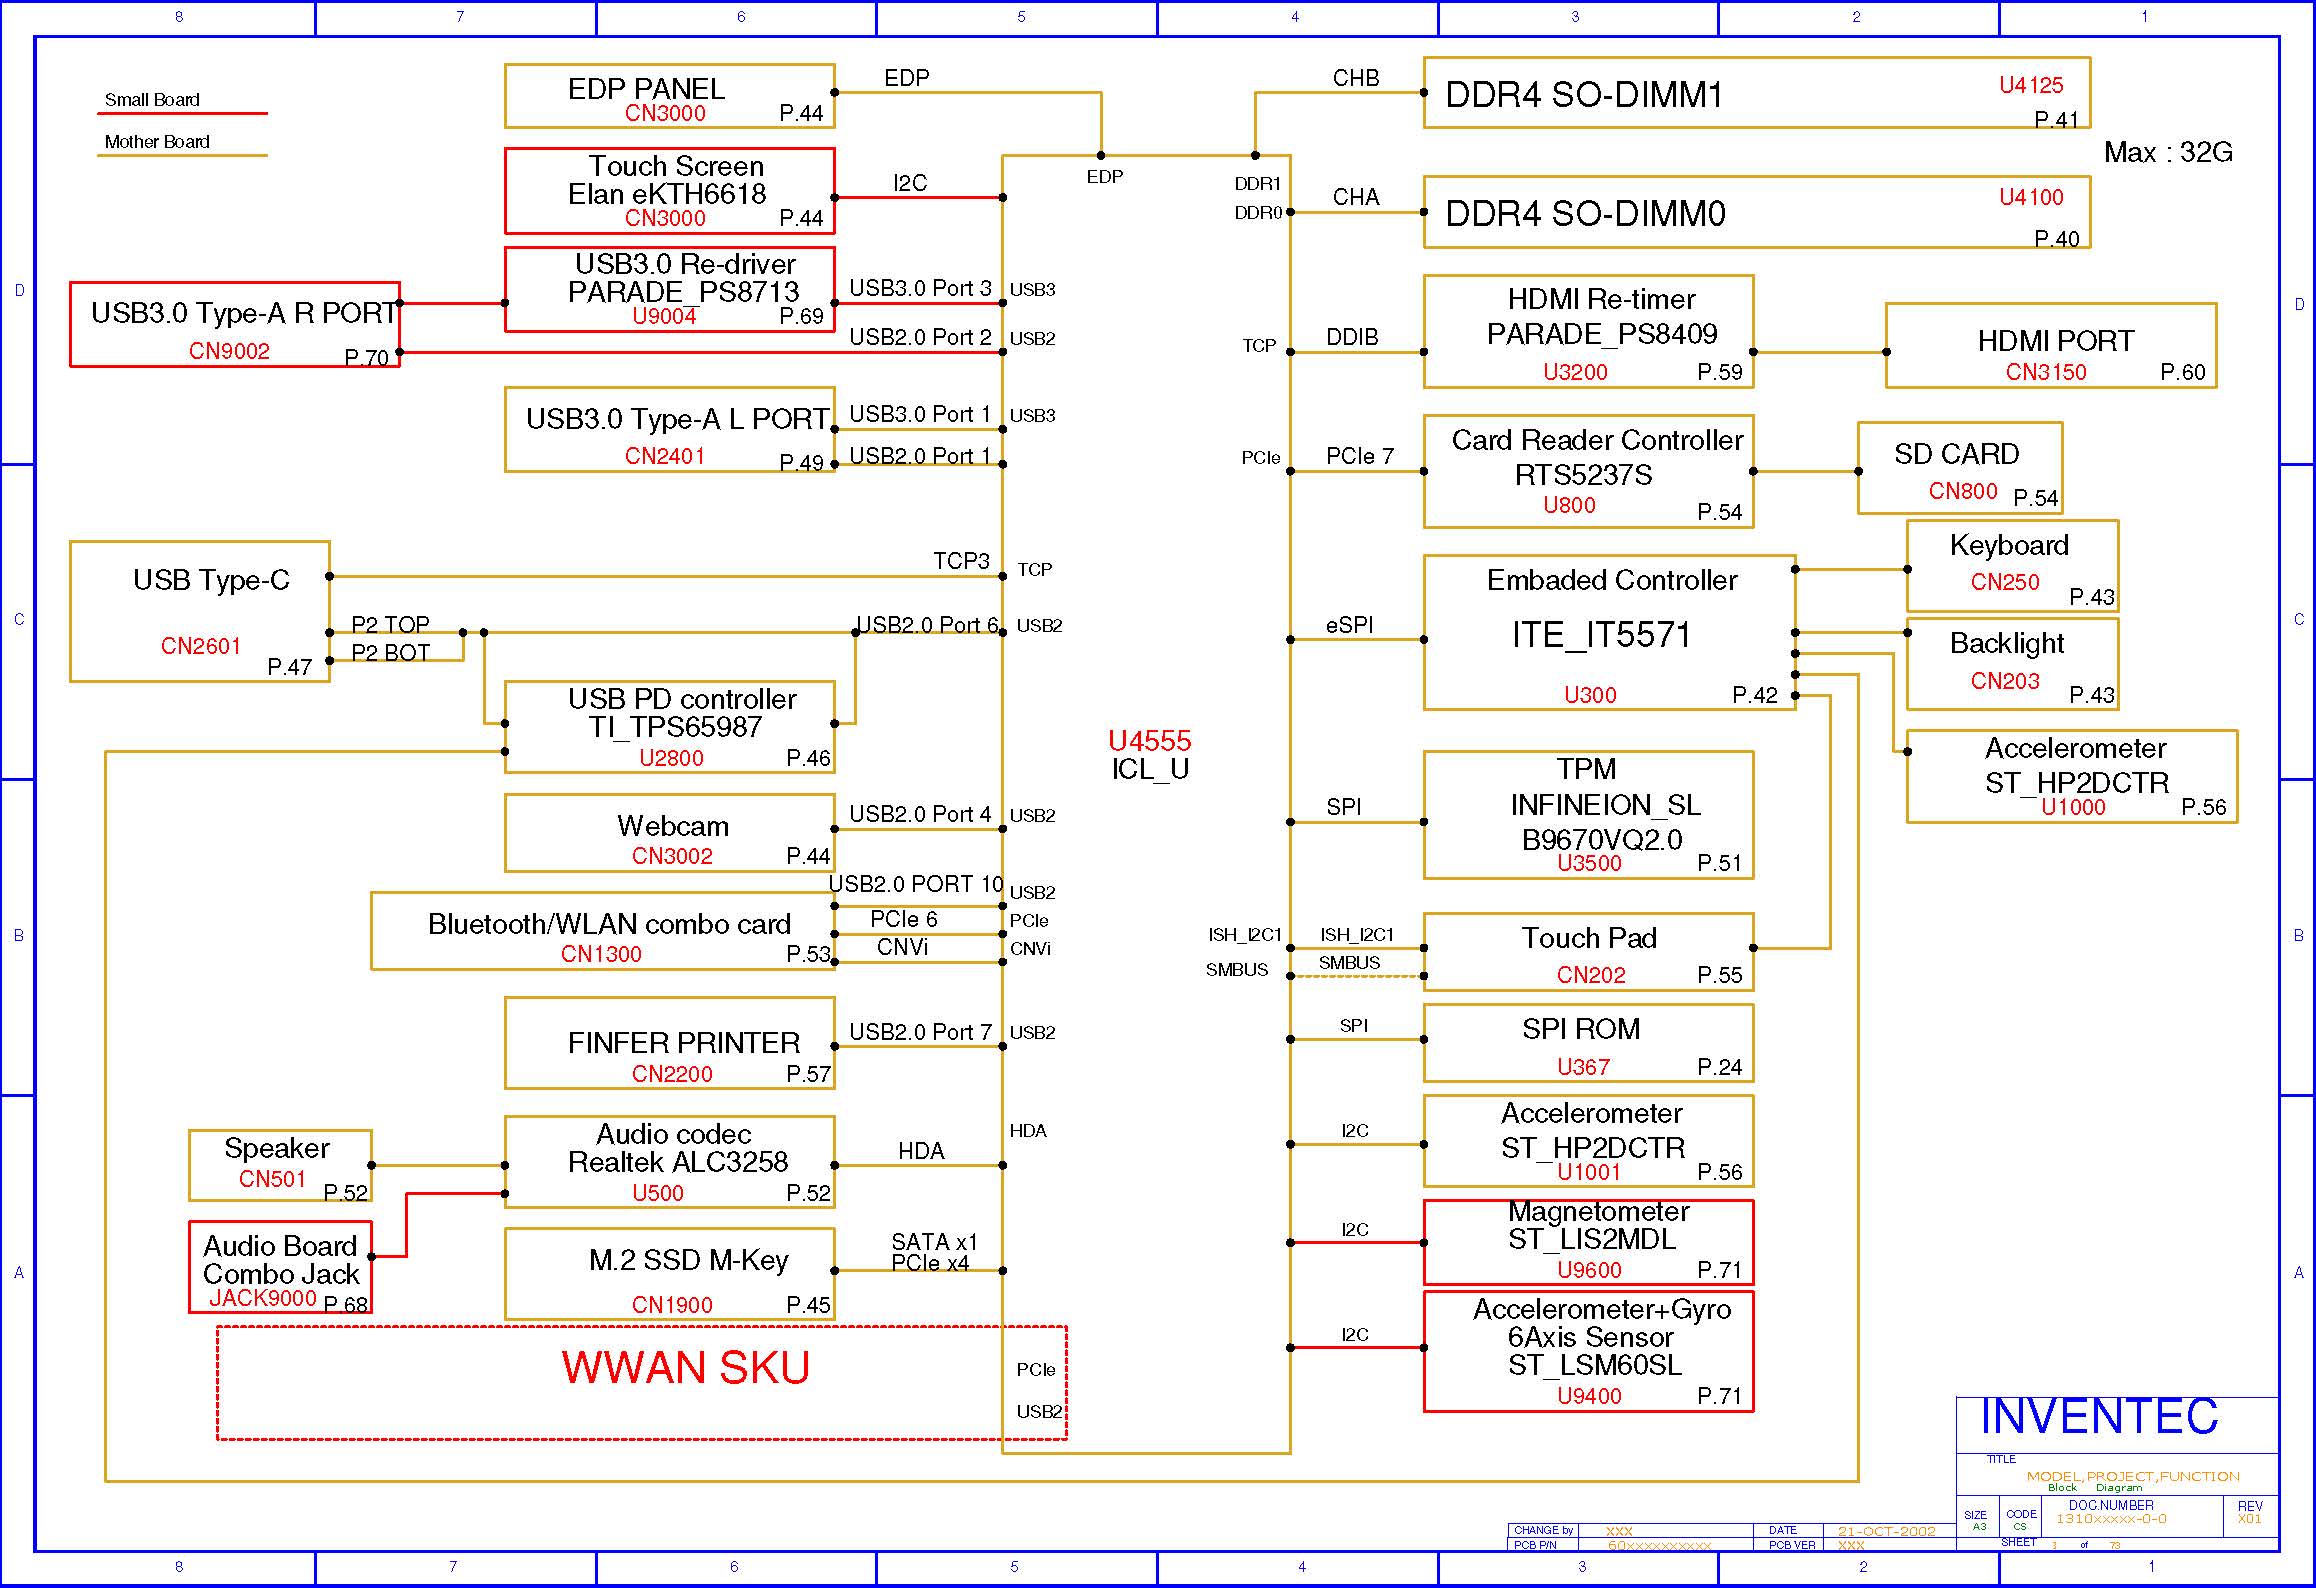The height and width of the screenshot is (1588, 2316).
Task: Select the Touch Screen Elan eKTH6618 block
Action: coord(669,191)
